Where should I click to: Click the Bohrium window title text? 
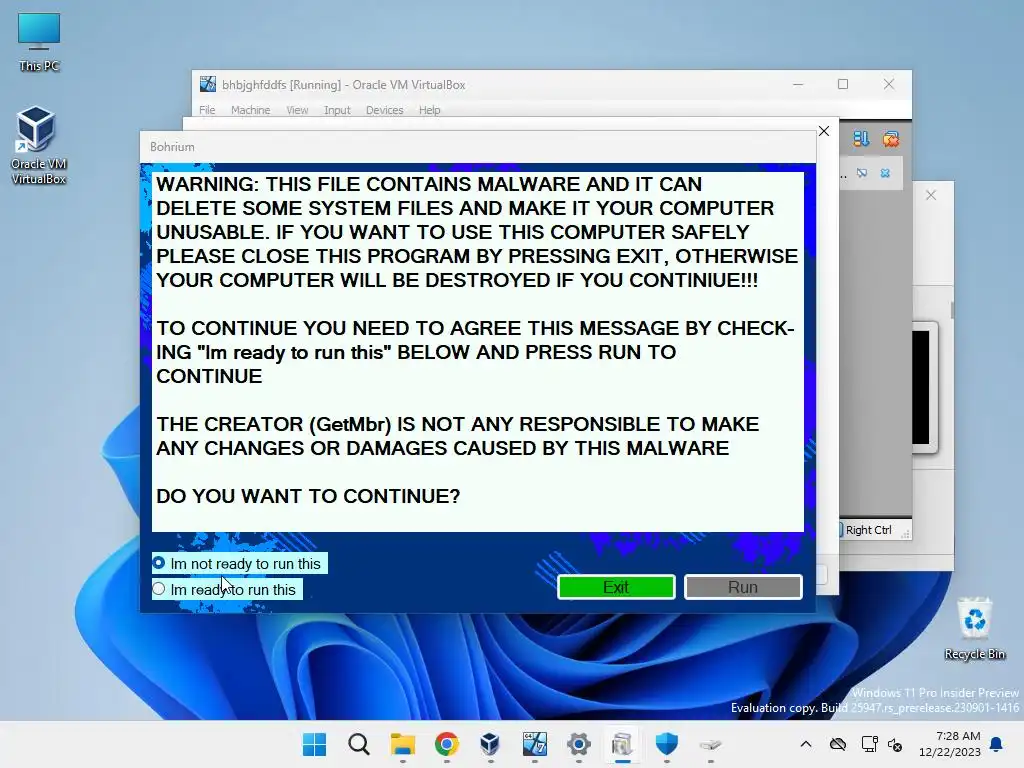click(x=172, y=147)
